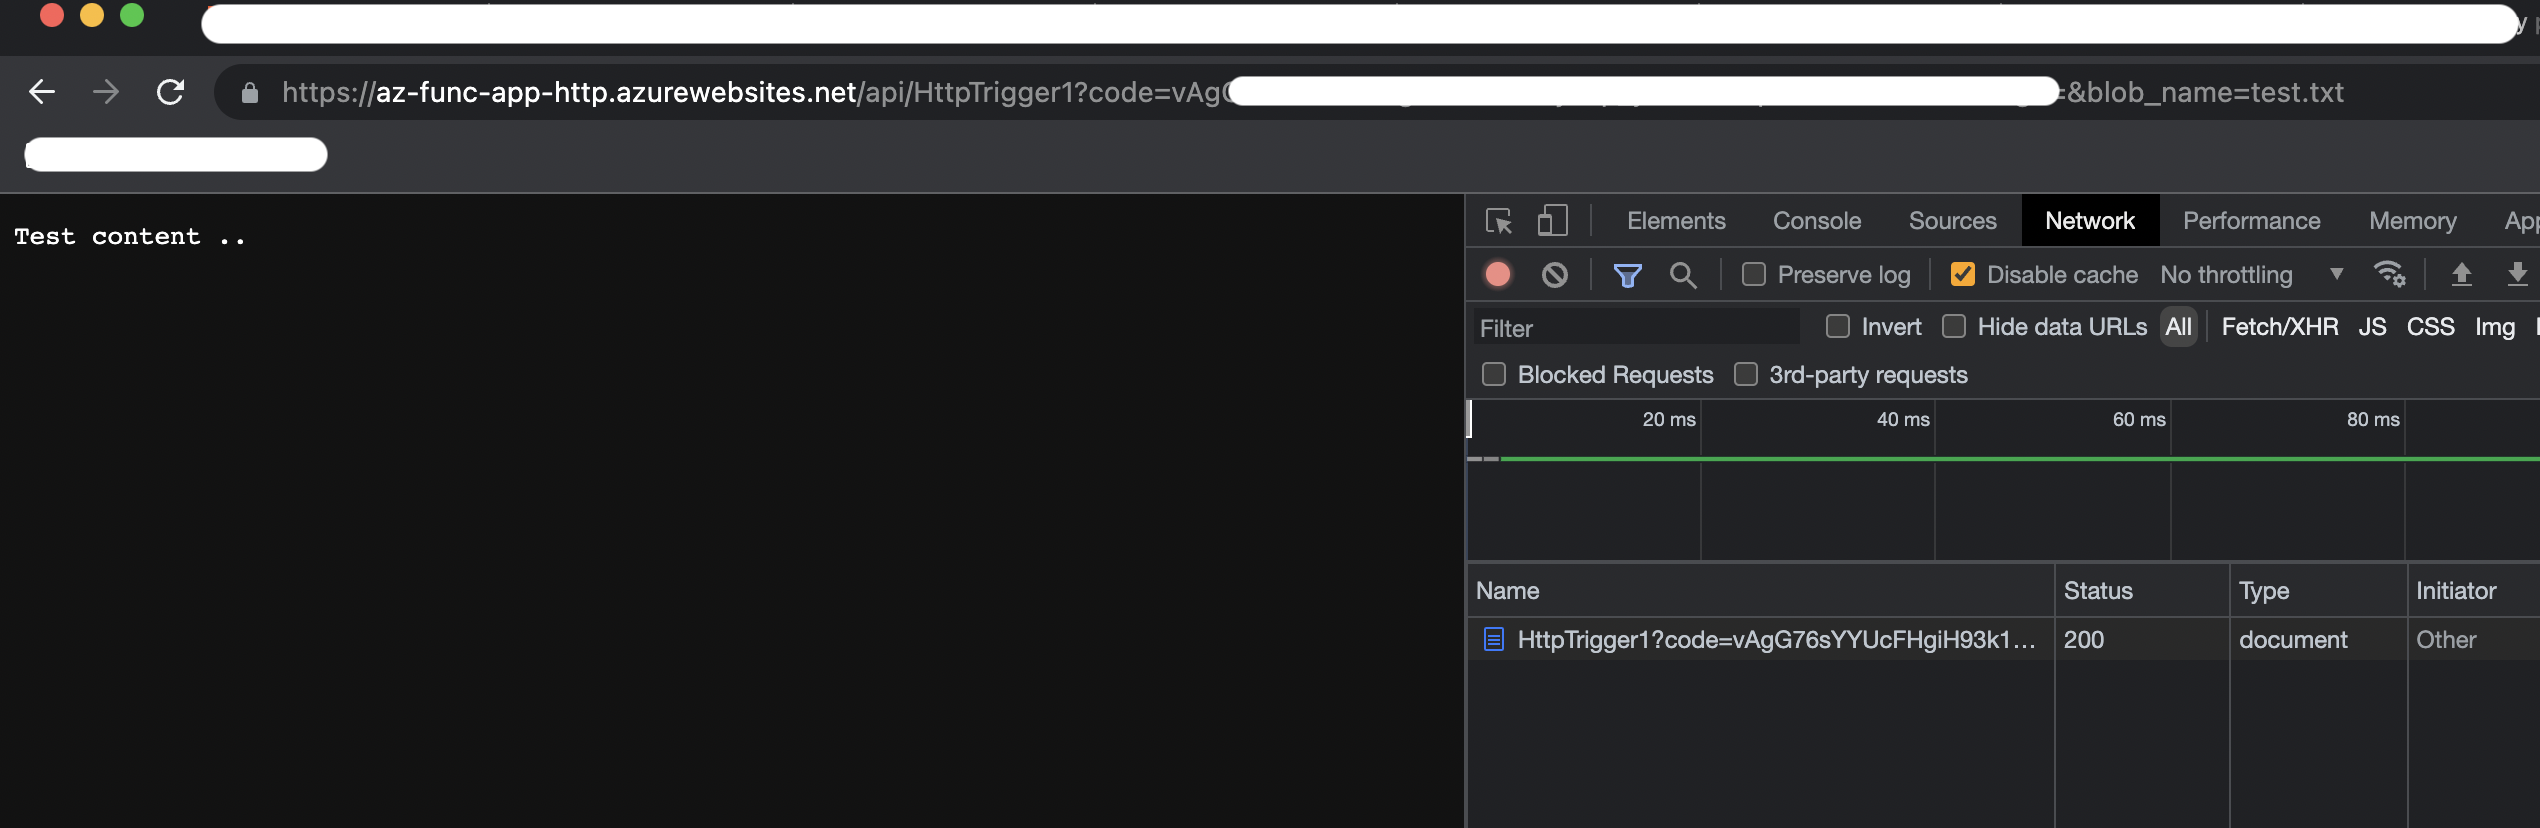Go back using browser back arrow
The image size is (2540, 828).
click(42, 92)
